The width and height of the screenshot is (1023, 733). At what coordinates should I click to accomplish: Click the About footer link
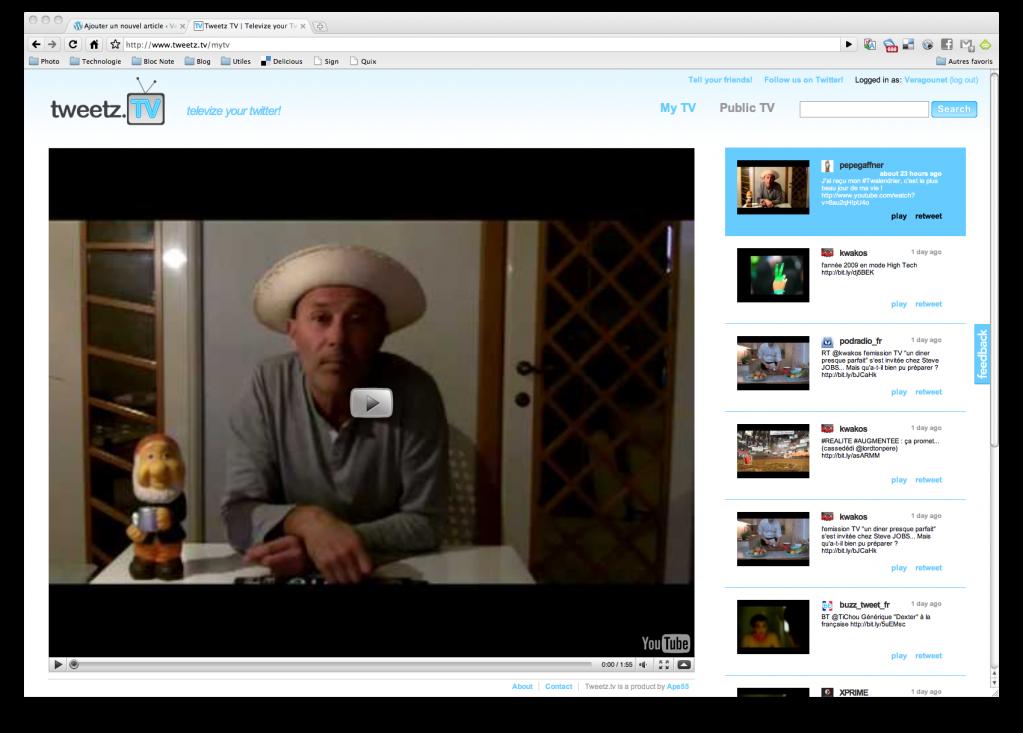click(x=522, y=686)
